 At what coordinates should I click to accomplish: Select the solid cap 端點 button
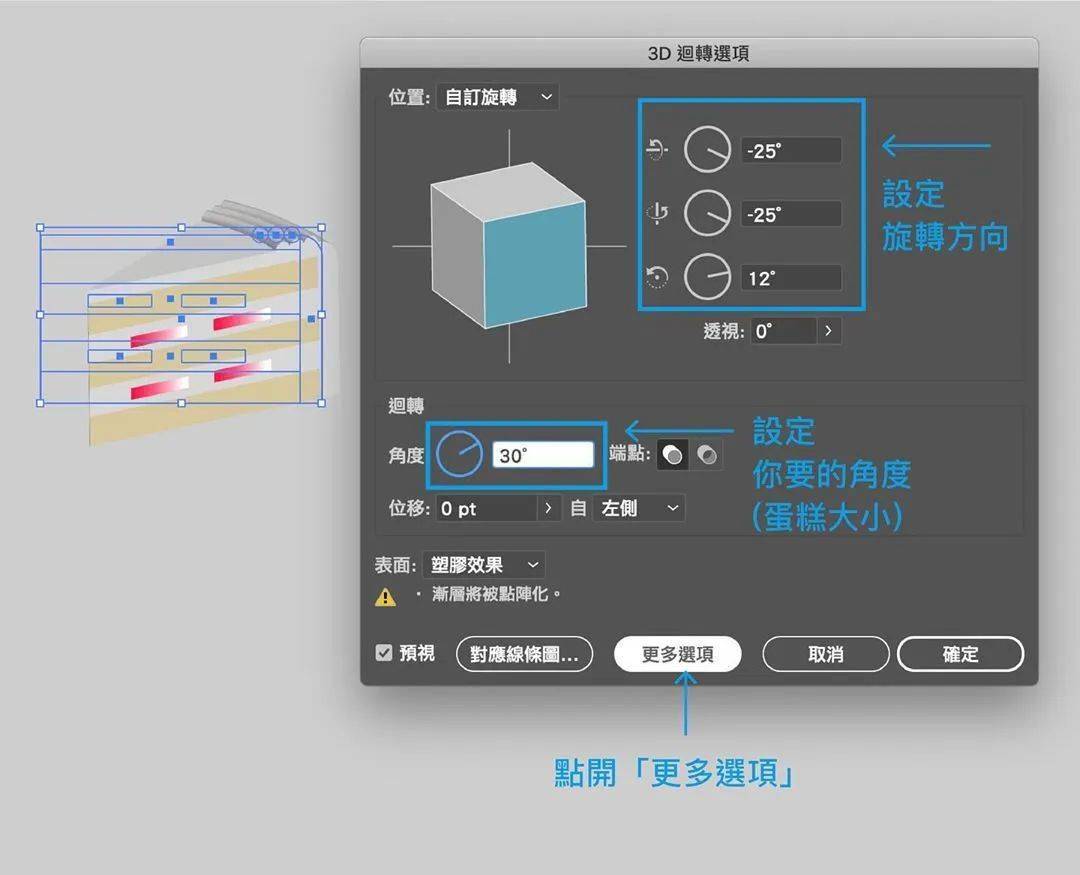click(673, 455)
